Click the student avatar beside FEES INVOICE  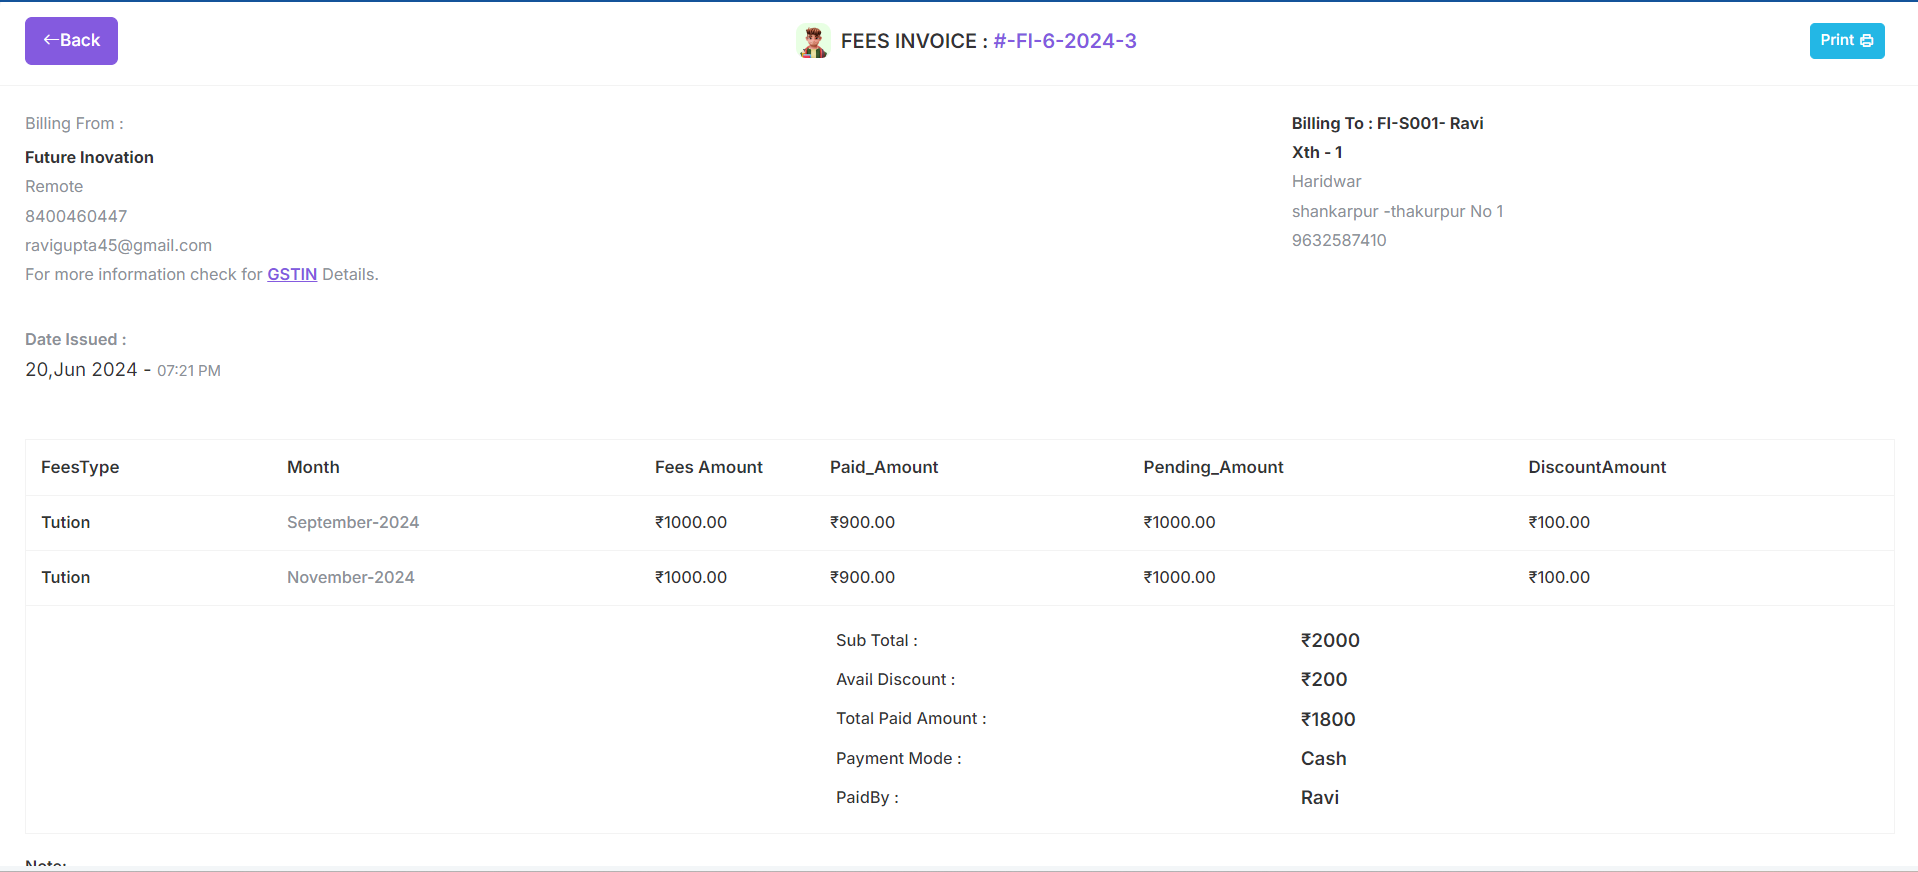click(813, 41)
